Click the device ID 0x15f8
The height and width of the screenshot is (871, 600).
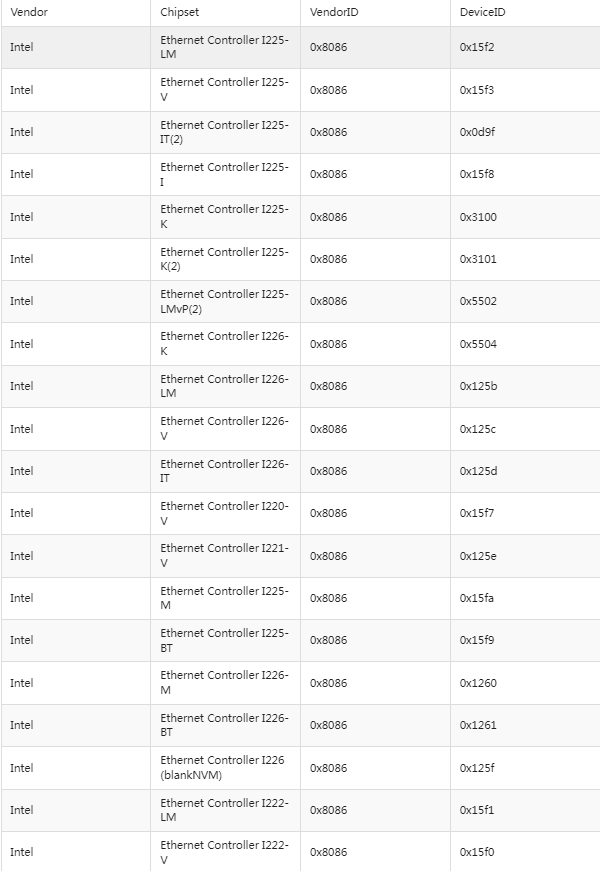477,174
